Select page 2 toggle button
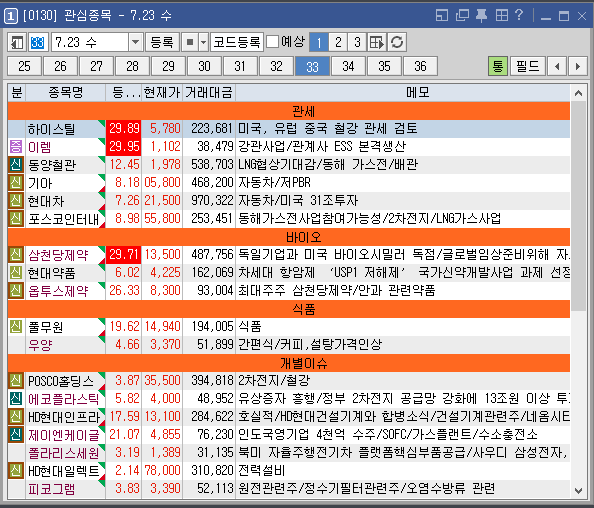594x508 pixels. click(x=338, y=42)
